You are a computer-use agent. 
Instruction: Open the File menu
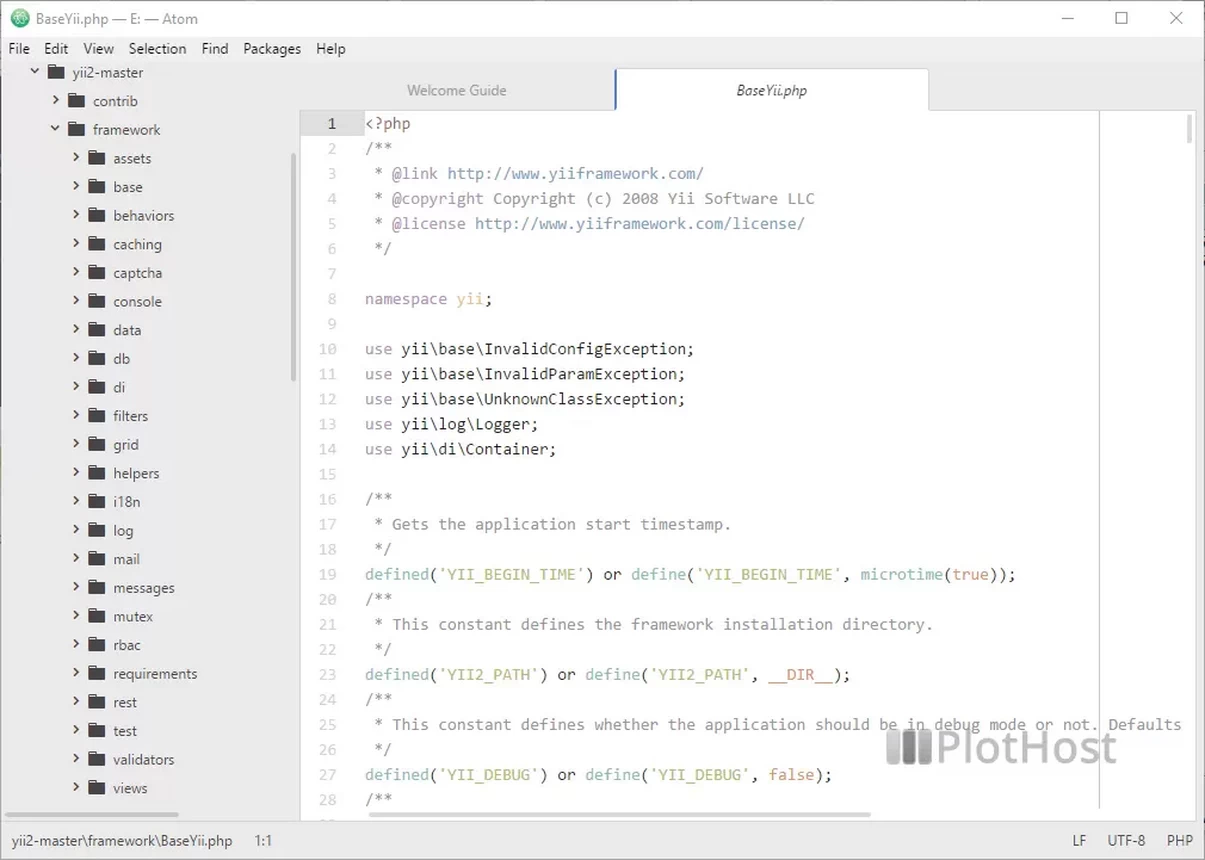pyautogui.click(x=19, y=48)
